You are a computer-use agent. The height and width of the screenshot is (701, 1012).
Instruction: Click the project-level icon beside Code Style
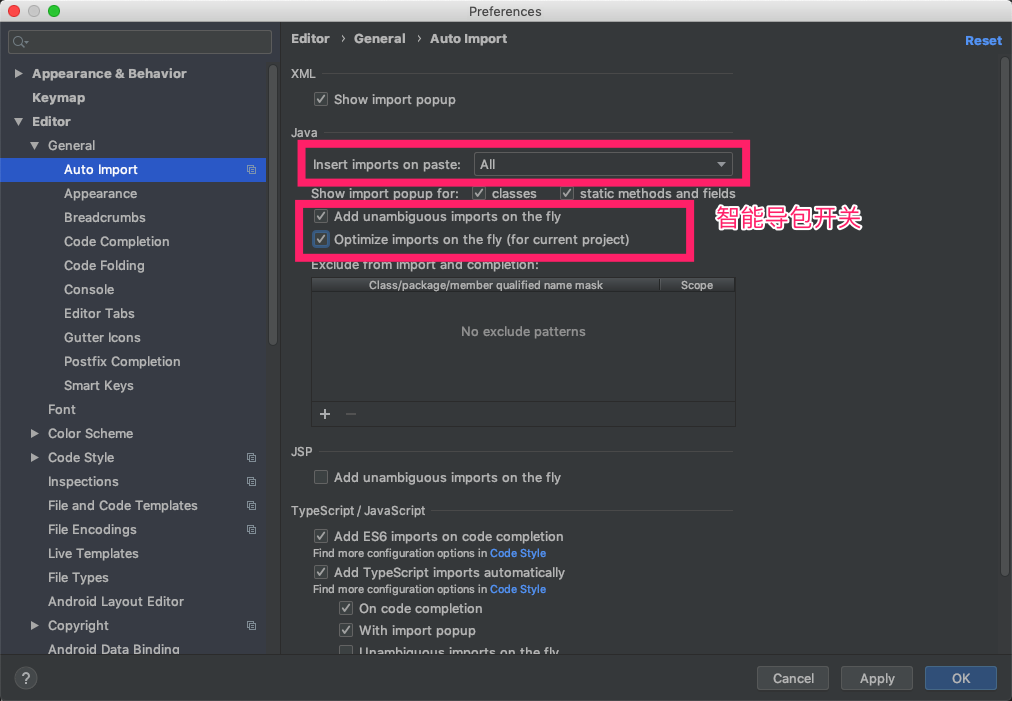[252, 458]
